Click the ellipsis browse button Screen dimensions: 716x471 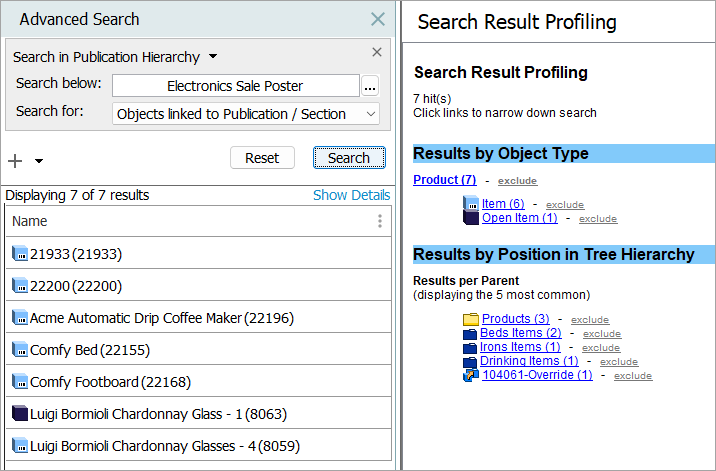point(370,87)
